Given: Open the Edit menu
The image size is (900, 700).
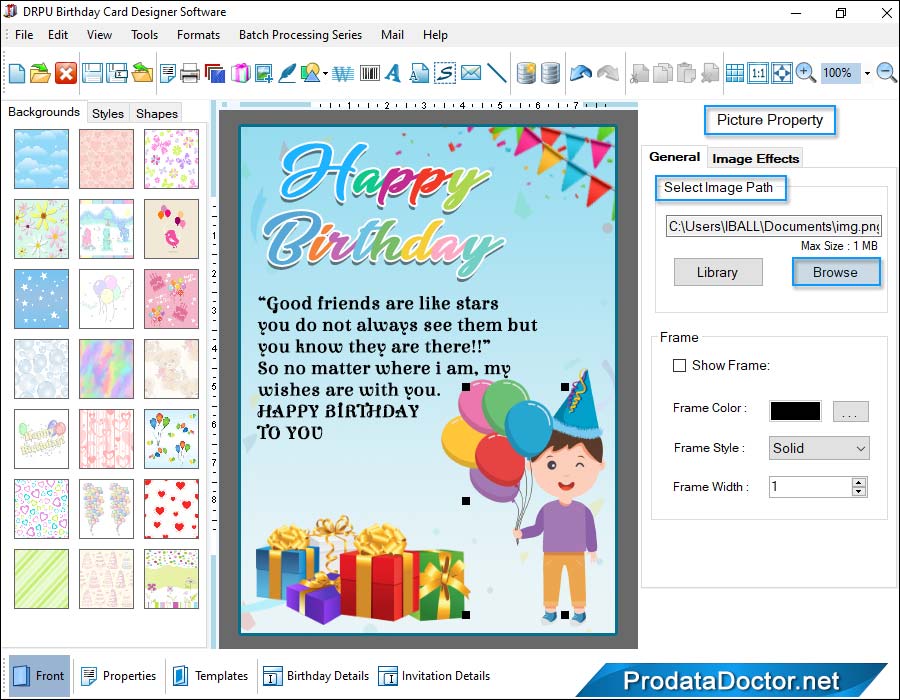Looking at the screenshot, I should (58, 35).
